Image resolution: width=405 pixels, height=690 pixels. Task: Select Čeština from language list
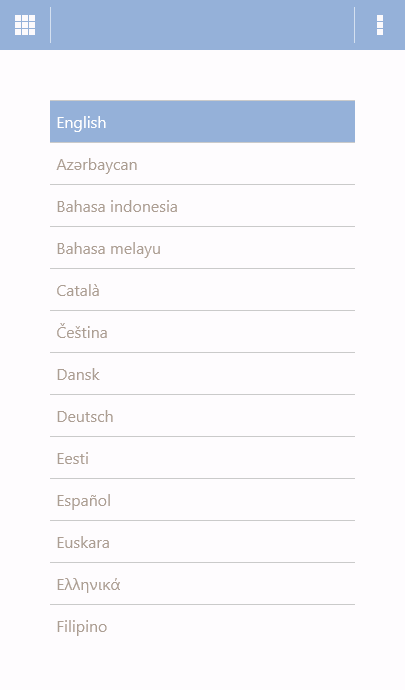pos(202,332)
